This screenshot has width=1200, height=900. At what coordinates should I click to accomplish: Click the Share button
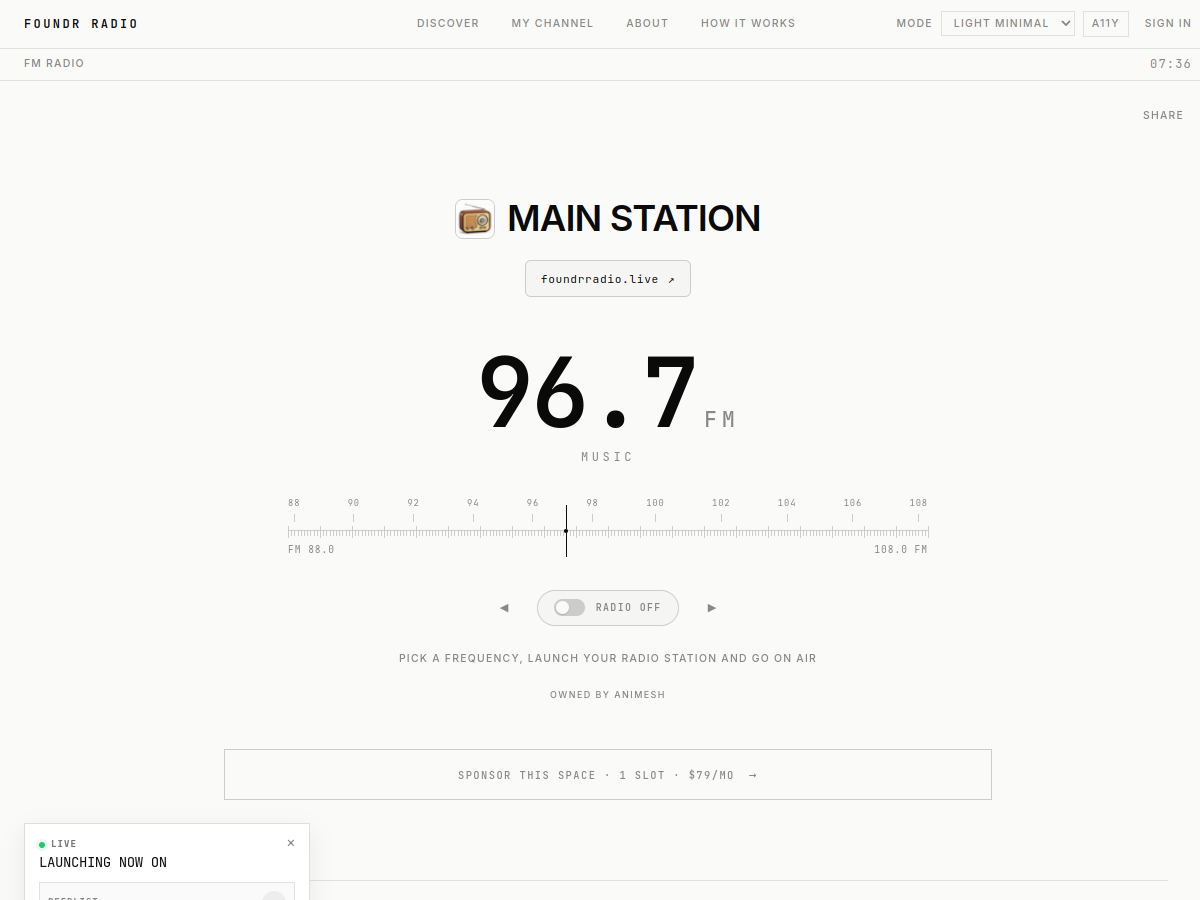[1163, 116]
